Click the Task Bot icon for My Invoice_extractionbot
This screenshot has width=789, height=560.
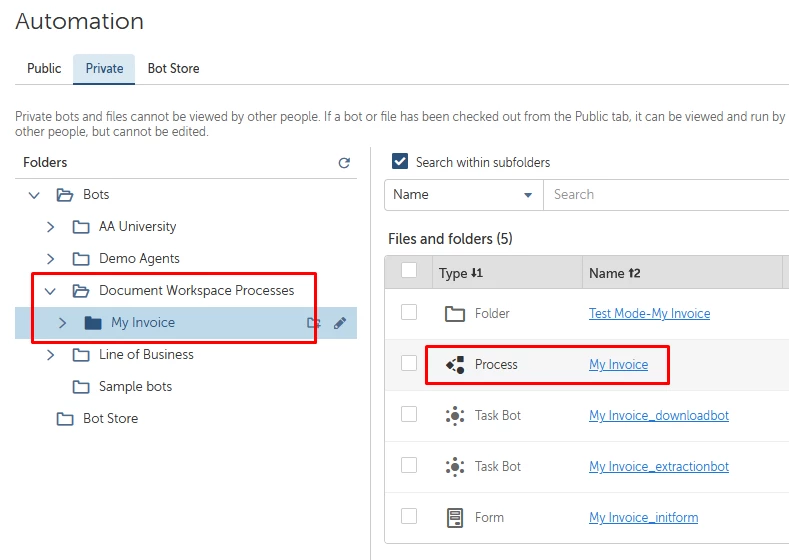point(455,467)
